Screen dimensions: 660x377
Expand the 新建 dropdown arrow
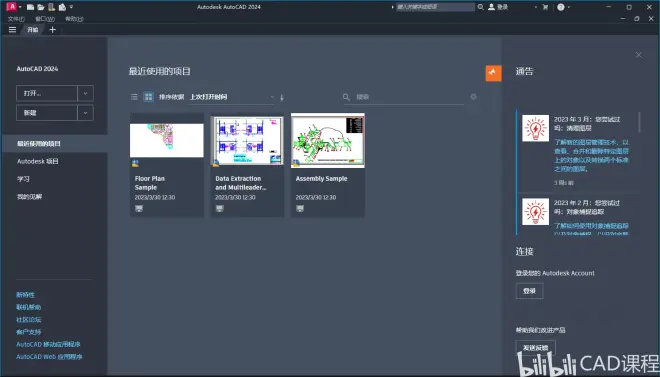(x=85, y=113)
